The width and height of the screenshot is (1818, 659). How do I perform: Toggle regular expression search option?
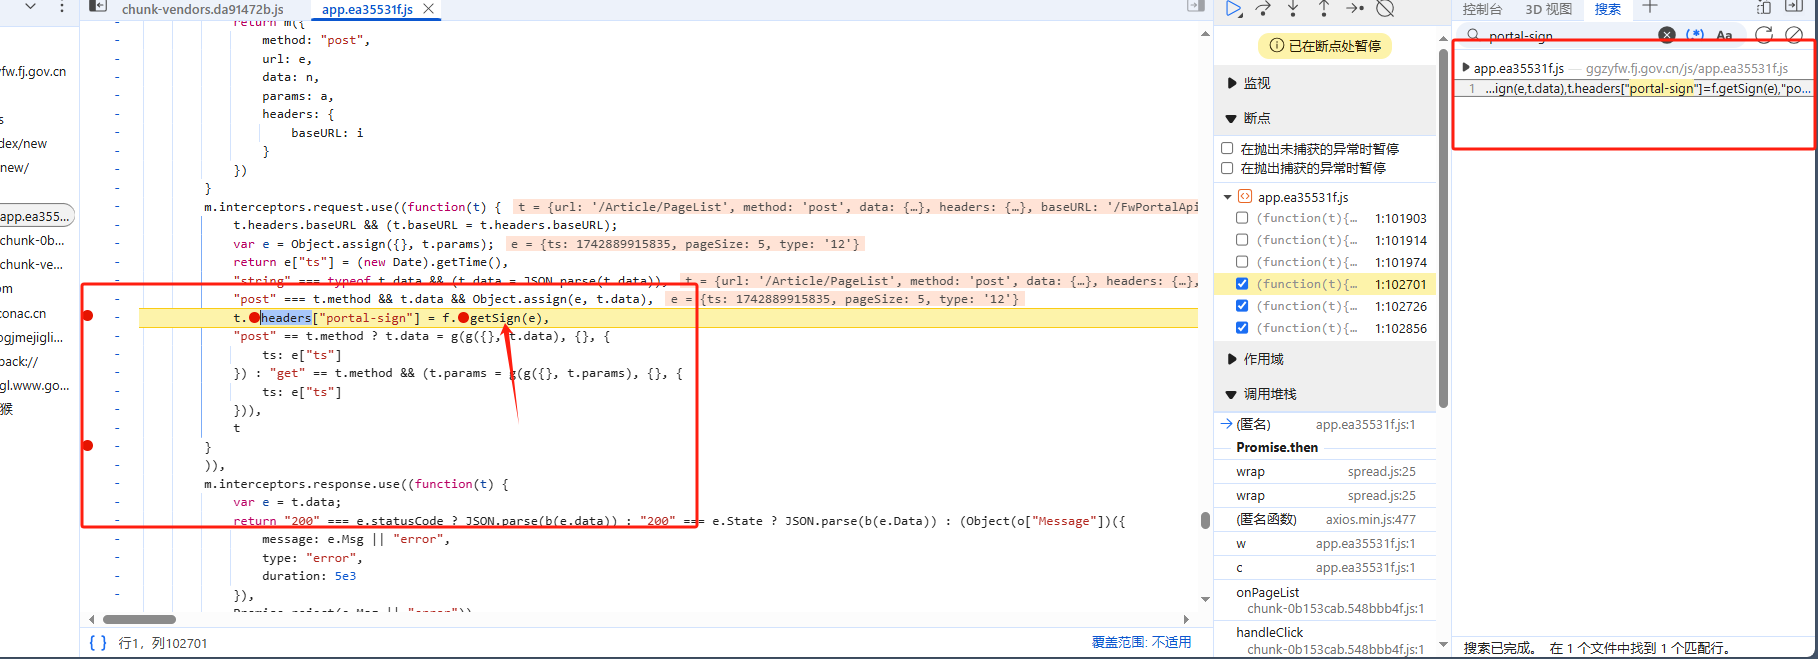pyautogui.click(x=1695, y=35)
